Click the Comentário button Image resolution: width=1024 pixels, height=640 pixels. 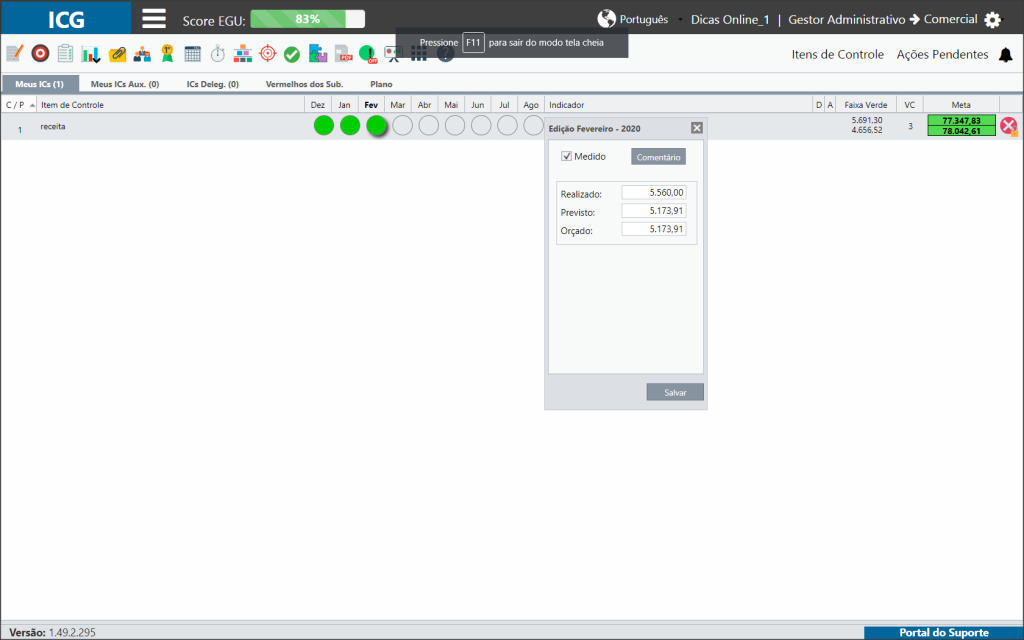[658, 157]
